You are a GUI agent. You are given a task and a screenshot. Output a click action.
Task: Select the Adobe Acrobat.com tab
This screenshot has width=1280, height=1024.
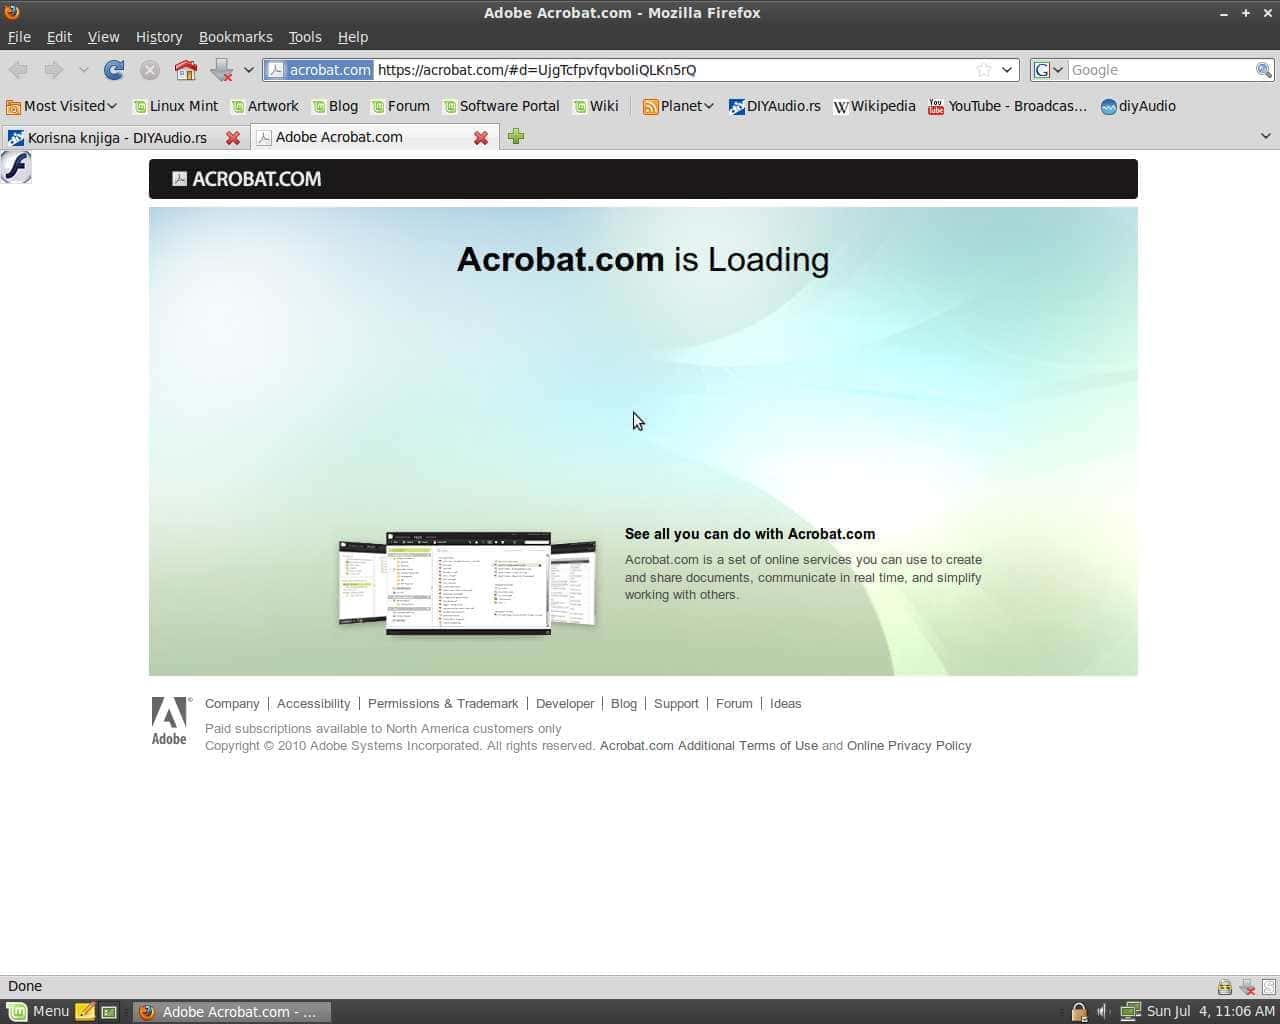[339, 137]
